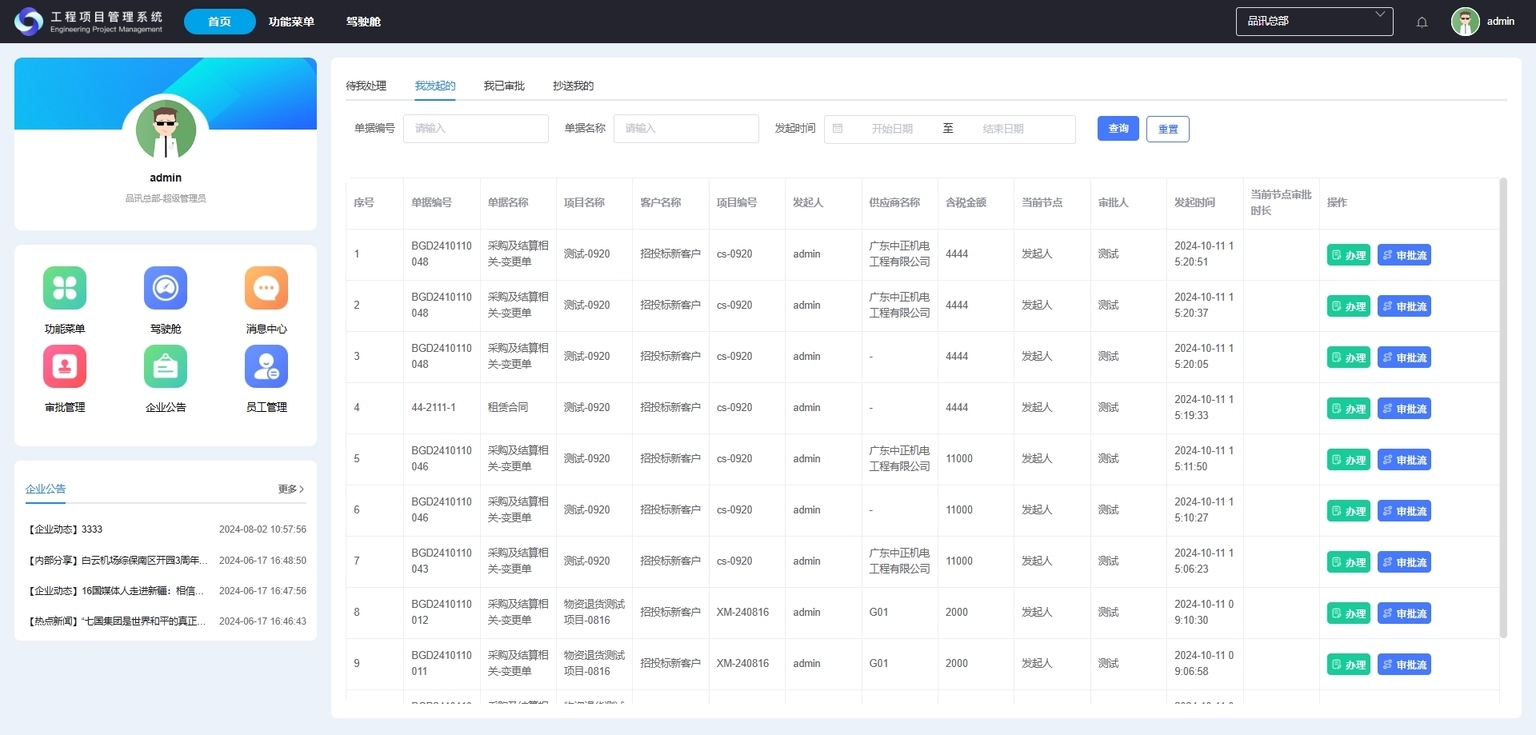Open the 企业公告 briefcase icon
Image resolution: width=1536 pixels, height=735 pixels.
[x=165, y=366]
